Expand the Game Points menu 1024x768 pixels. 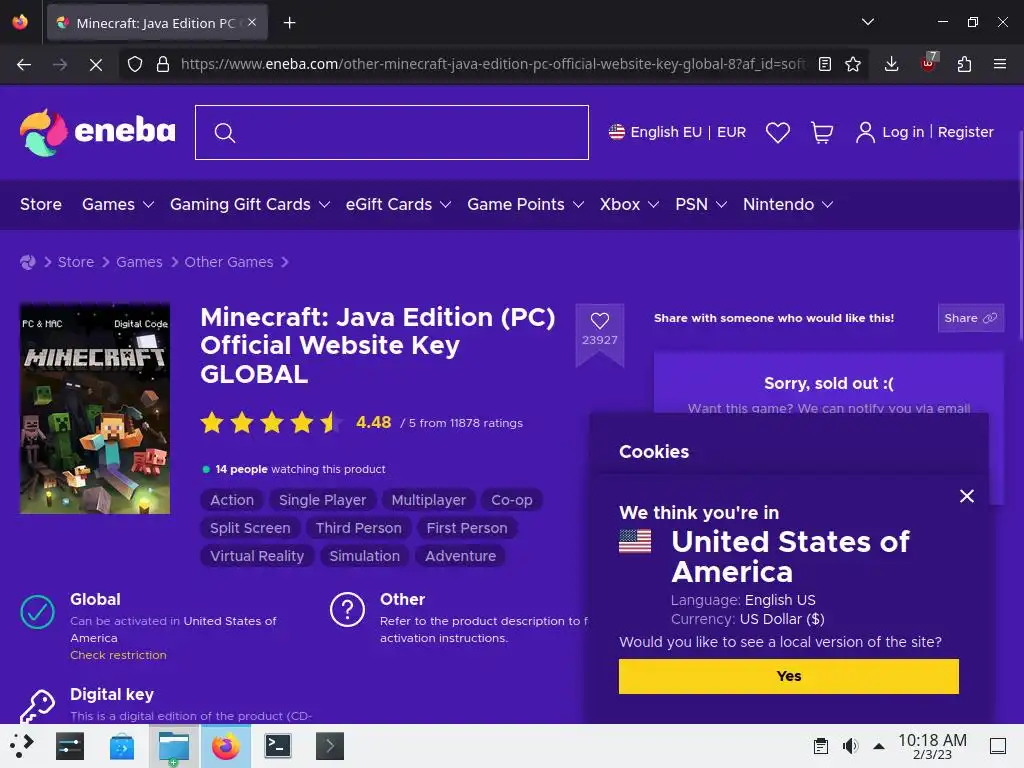(x=525, y=204)
